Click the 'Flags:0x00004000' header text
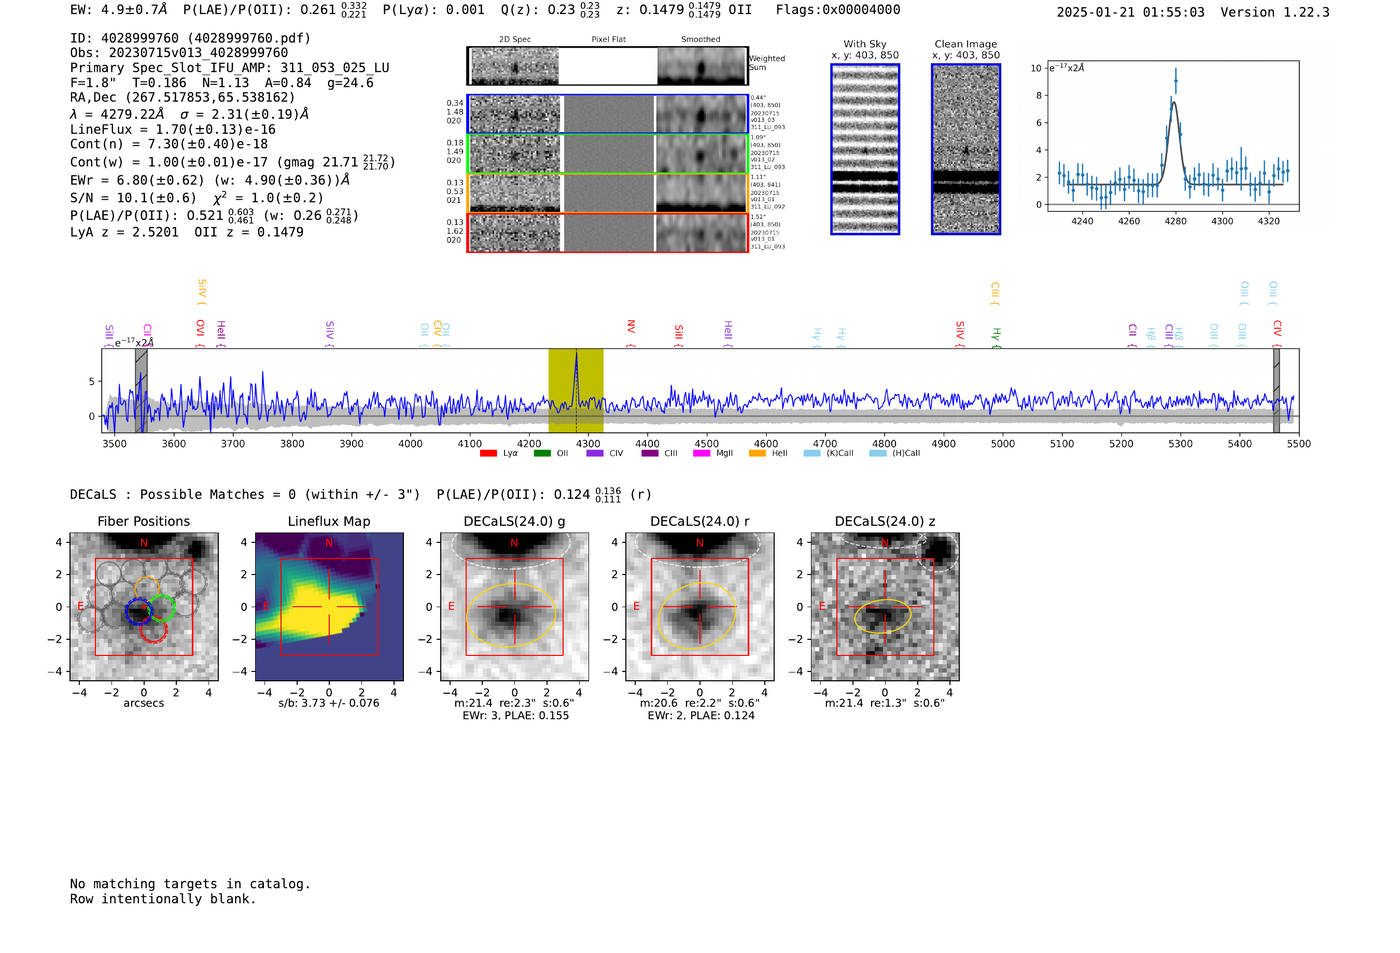This screenshot has width=1400, height=953. tap(838, 10)
